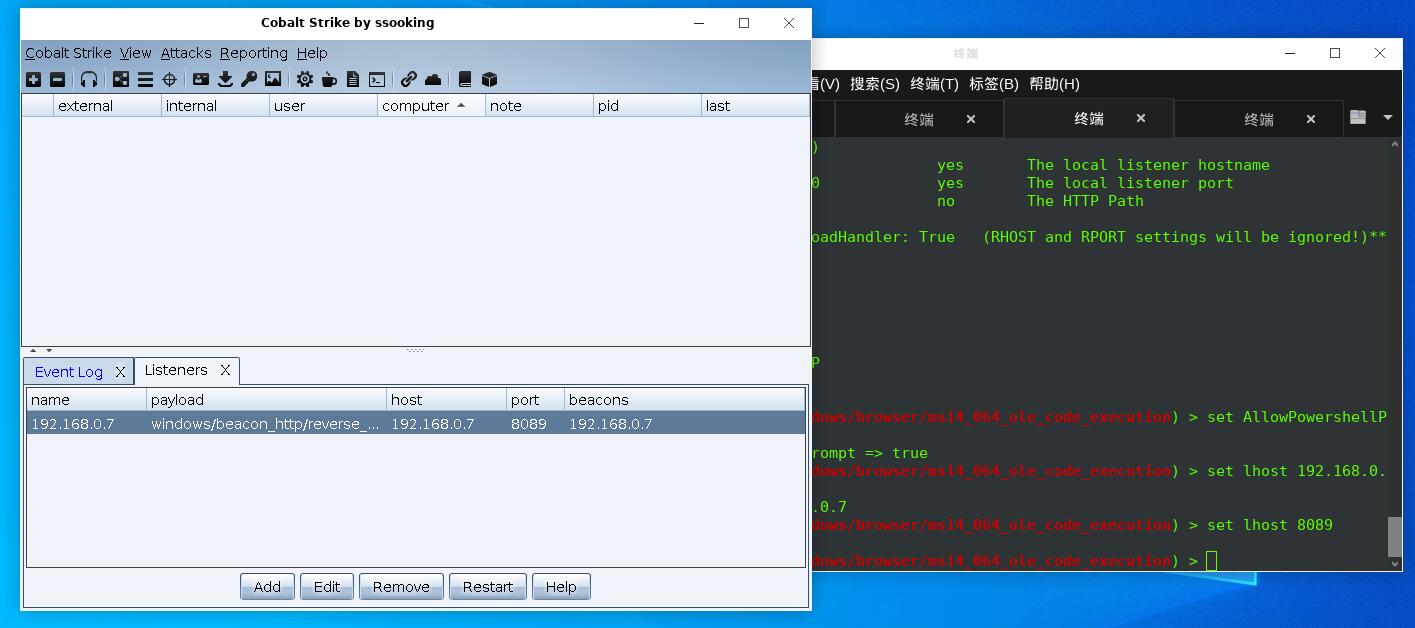The height and width of the screenshot is (628, 1415).
Task: Switch to pivot graph view icon
Action: (x=121, y=79)
